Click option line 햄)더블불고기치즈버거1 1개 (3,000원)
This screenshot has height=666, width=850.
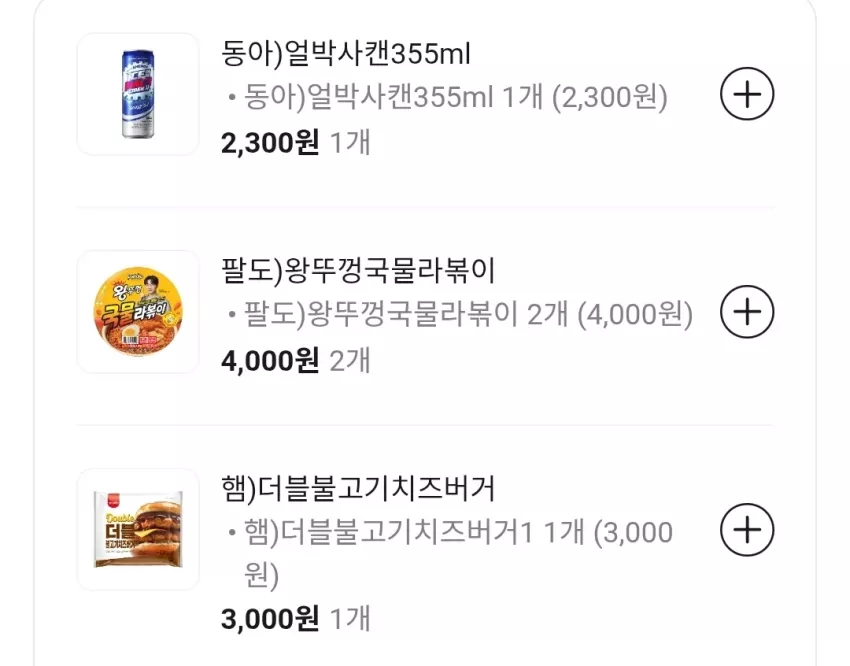coord(451,553)
